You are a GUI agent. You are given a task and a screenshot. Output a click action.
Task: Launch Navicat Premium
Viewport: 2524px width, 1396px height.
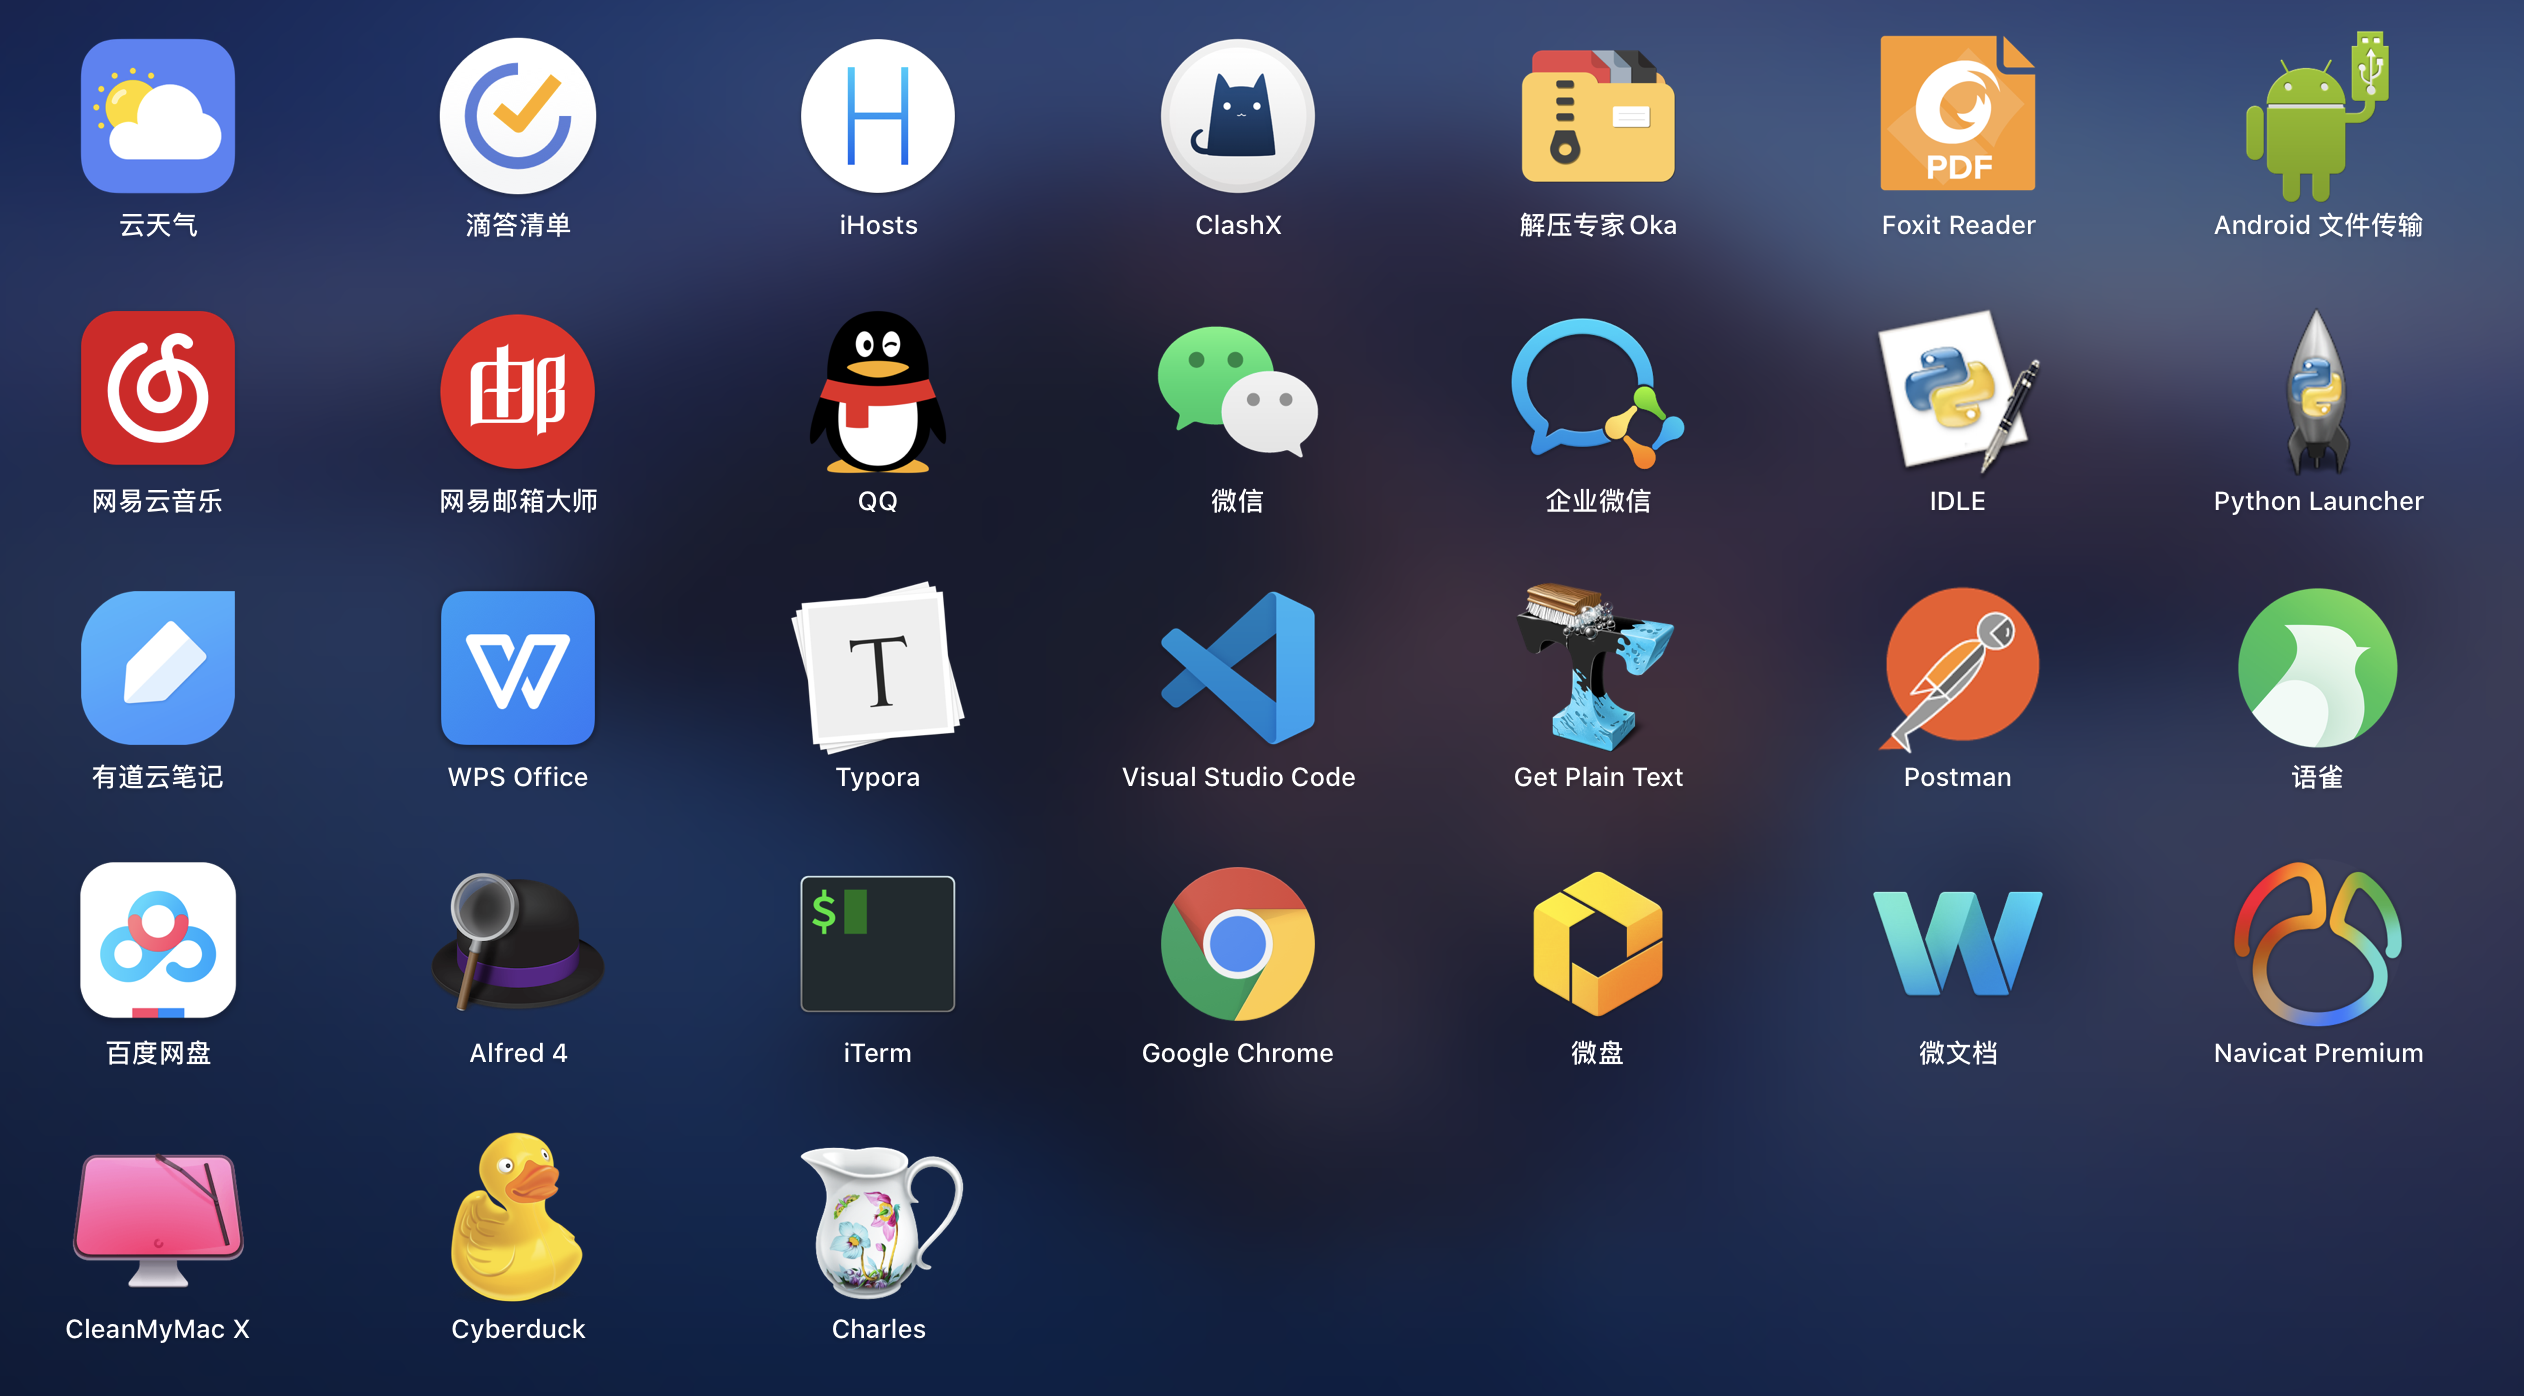pos(2318,944)
